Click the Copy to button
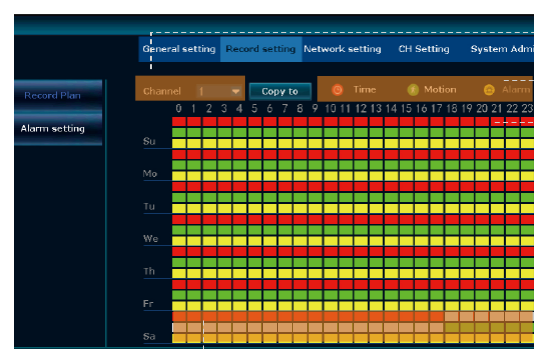Screen dimensions: 548x363 280,91
